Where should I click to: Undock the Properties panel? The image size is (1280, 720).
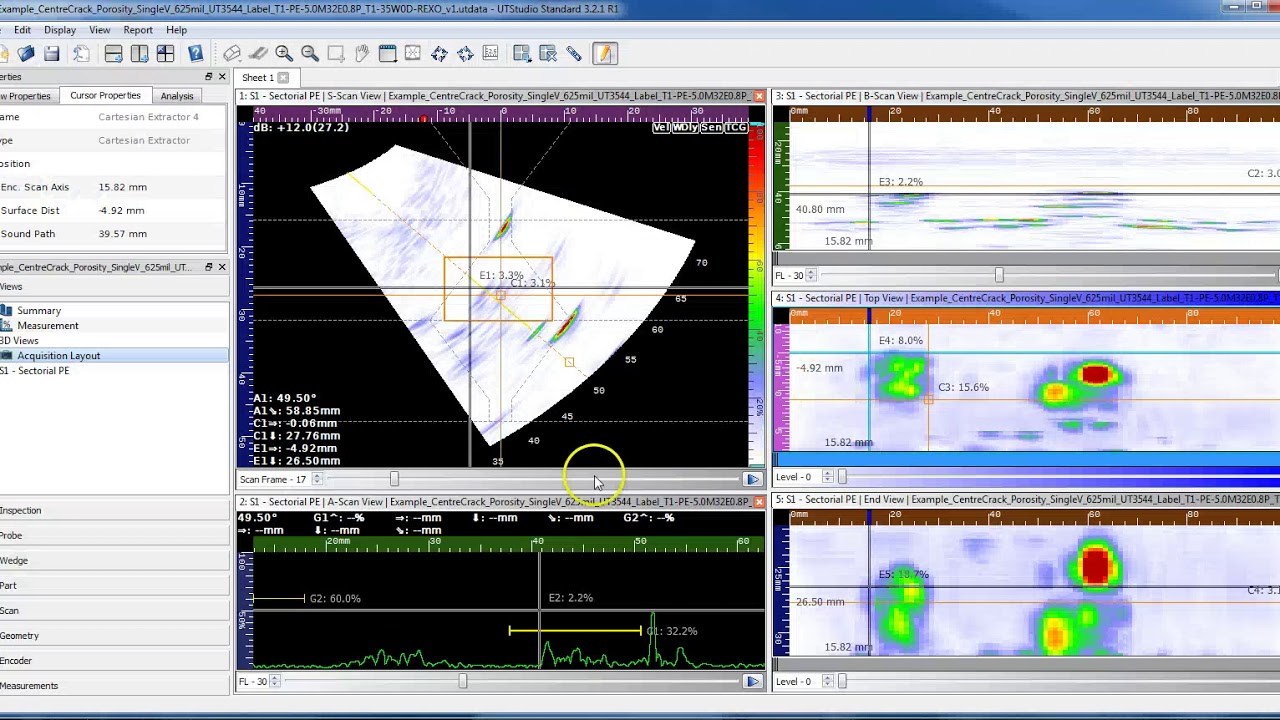pos(208,77)
